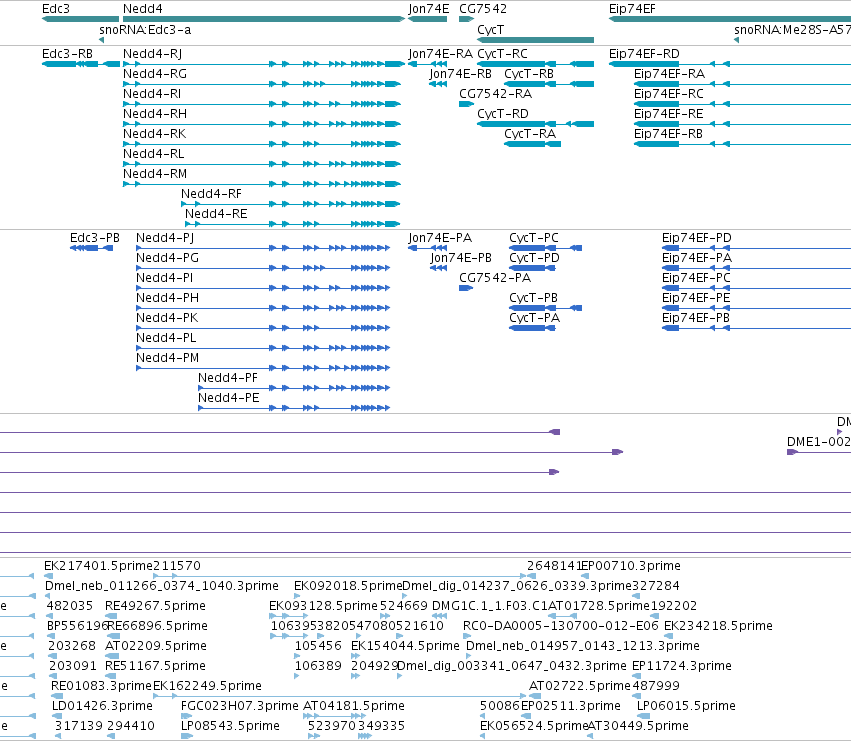
Task: Click the Nedd4 gene bar
Action: coord(264,19)
